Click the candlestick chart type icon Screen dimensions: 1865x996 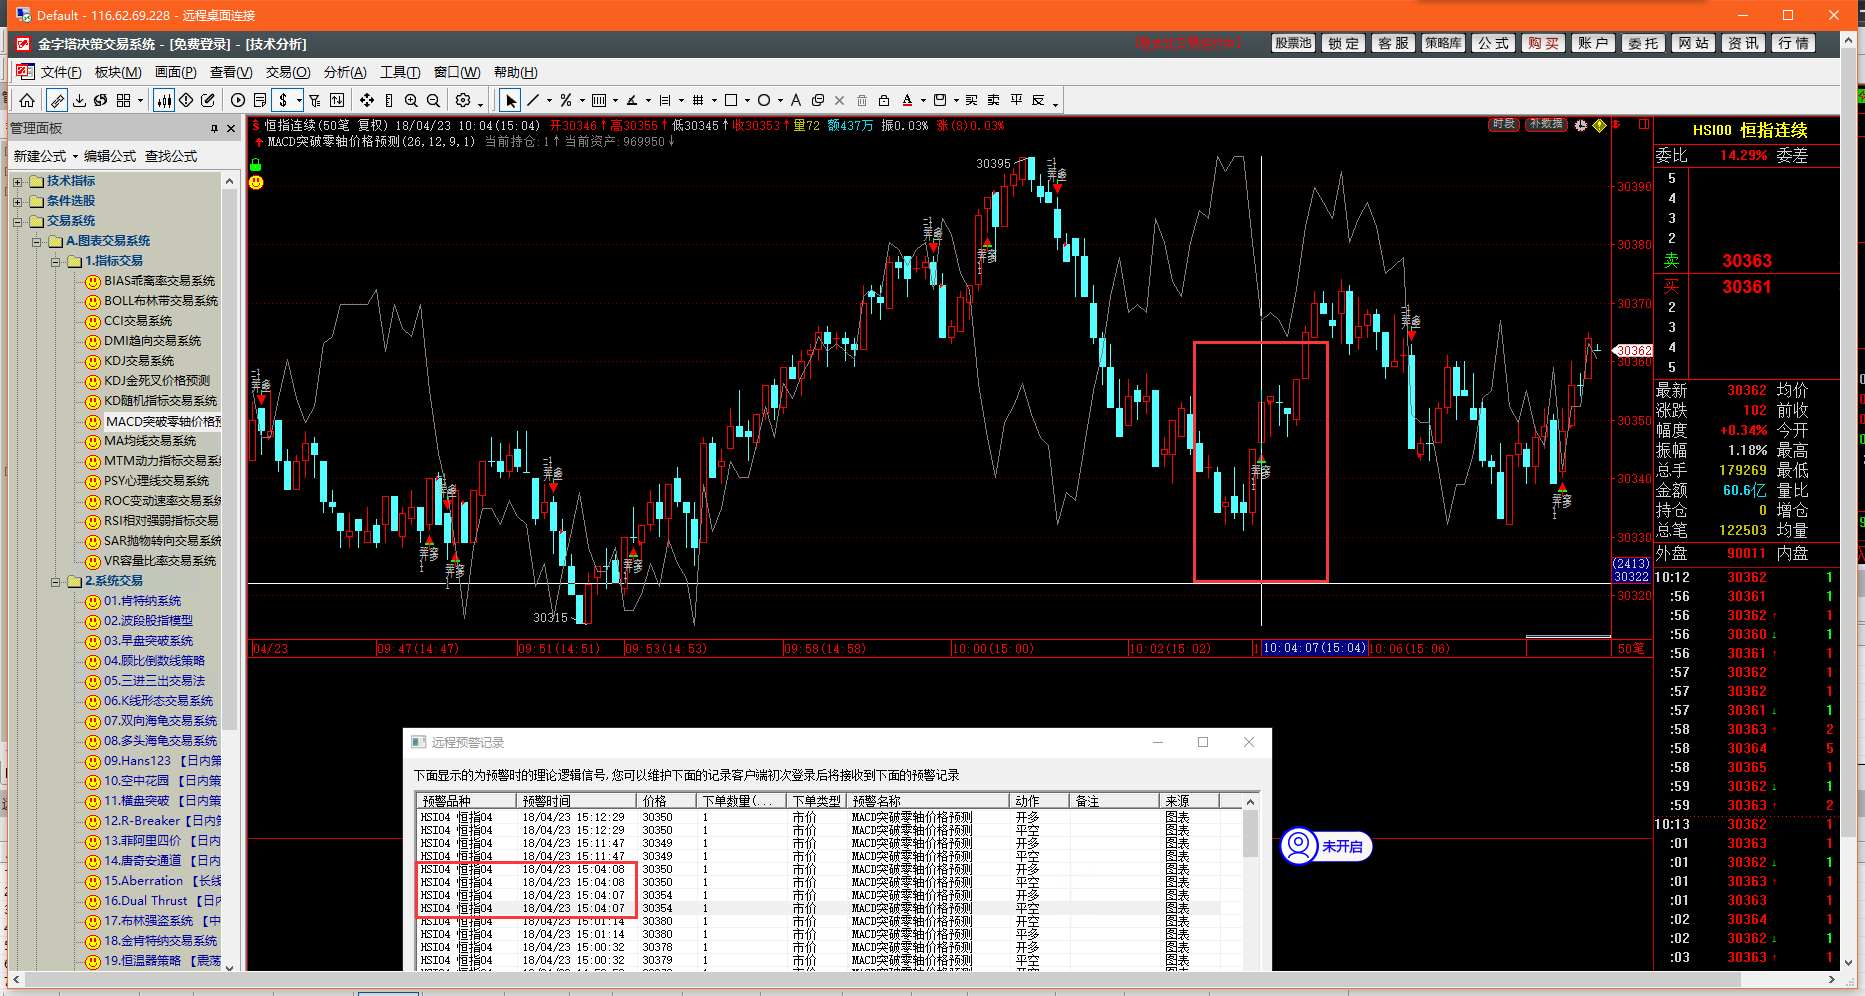[163, 100]
